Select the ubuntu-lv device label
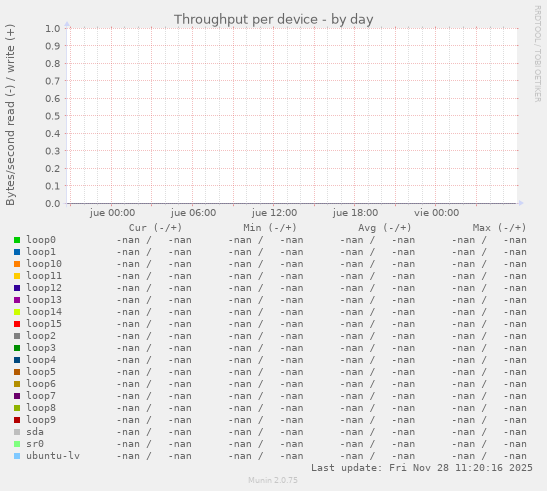This screenshot has height=491, width=547. coord(53,456)
